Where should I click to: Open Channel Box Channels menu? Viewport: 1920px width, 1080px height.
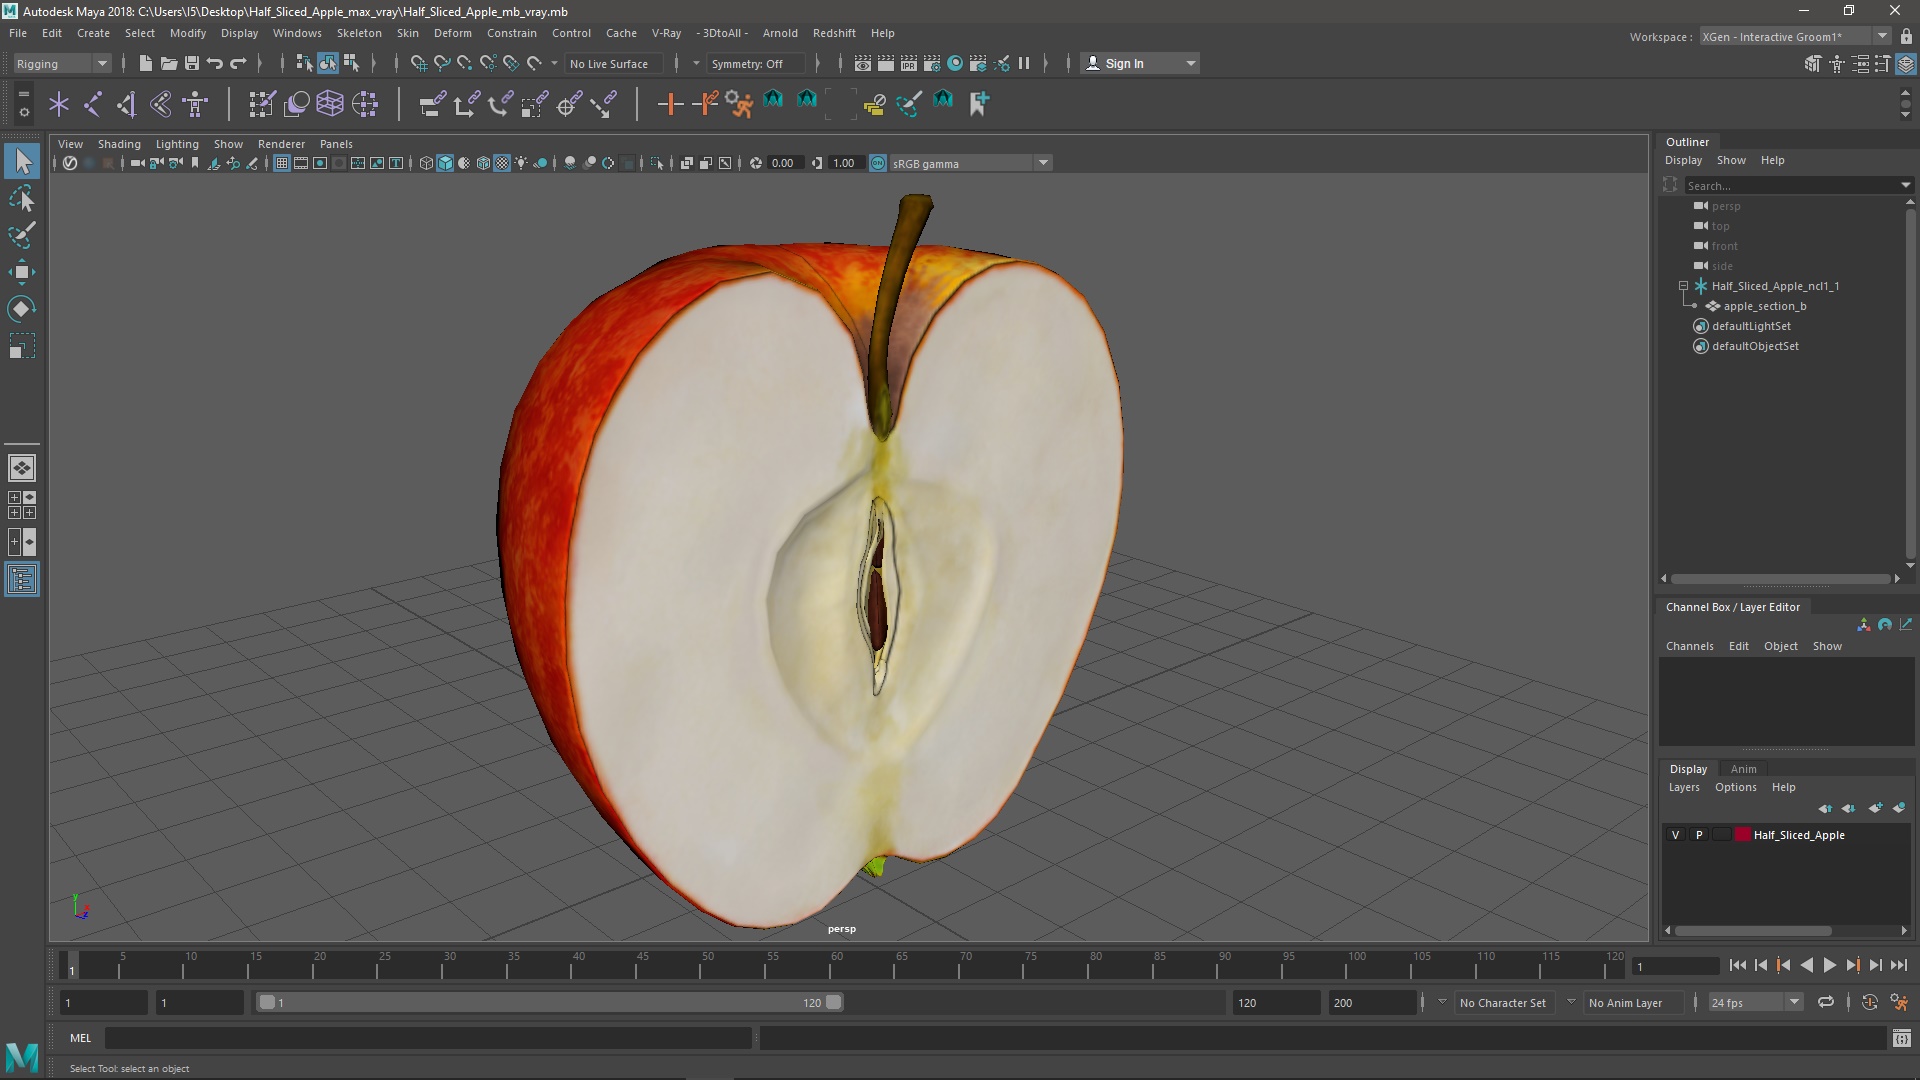(1689, 646)
